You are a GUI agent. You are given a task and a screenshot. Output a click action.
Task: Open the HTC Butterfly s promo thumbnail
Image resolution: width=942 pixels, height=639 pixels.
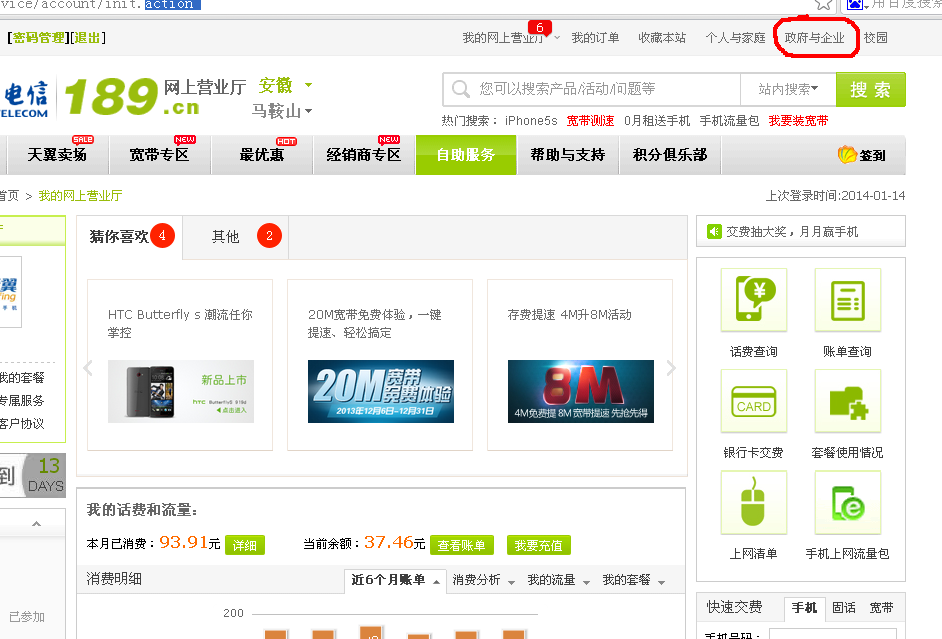181,392
